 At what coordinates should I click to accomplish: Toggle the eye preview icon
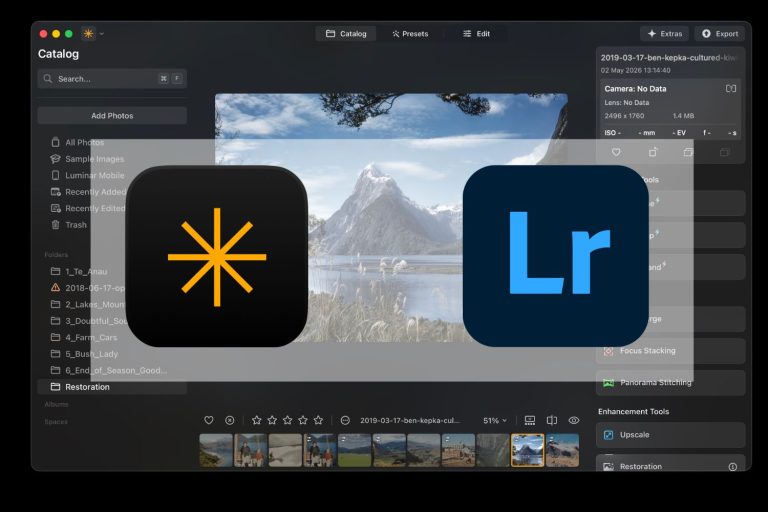[574, 420]
